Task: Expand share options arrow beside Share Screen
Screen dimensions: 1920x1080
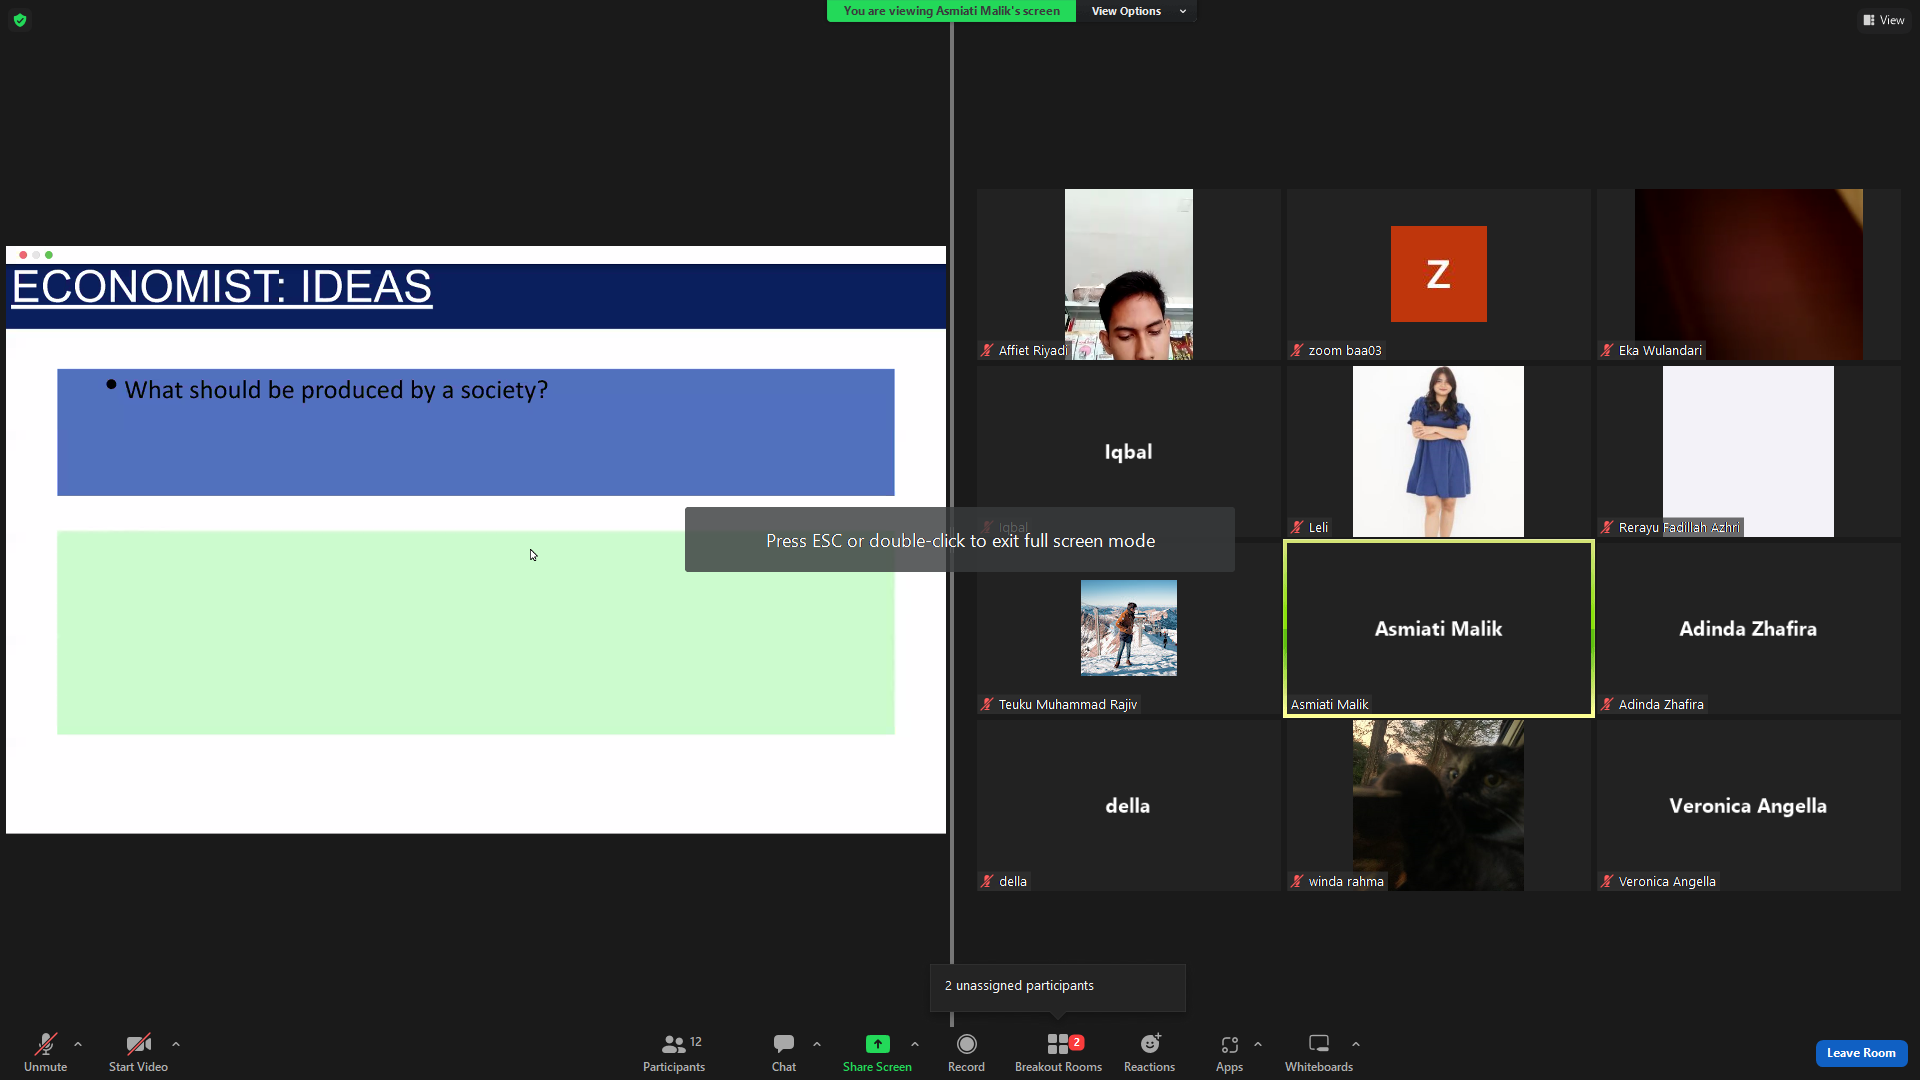Action: click(915, 1044)
